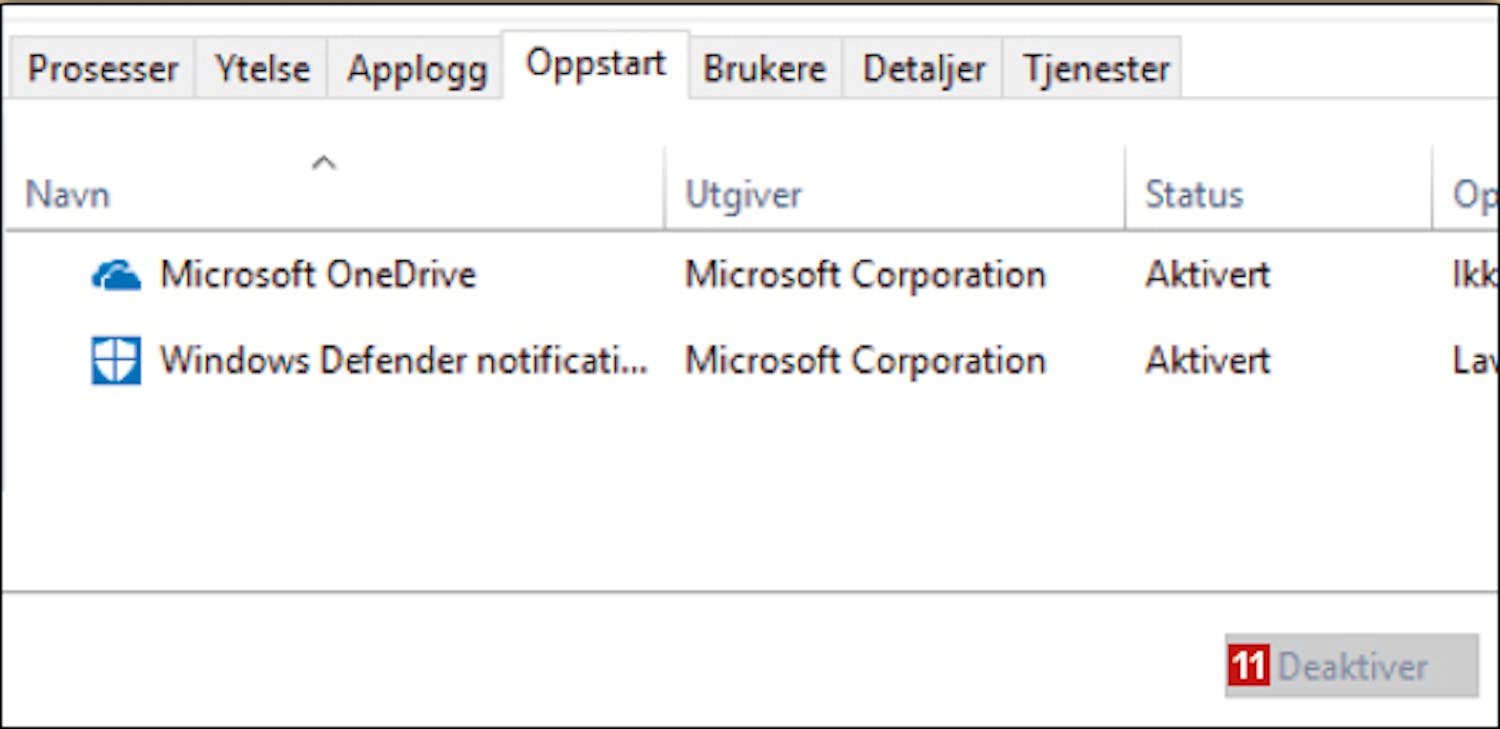This screenshot has width=1500, height=729.
Task: Click Aktivert status for Microsoft OneDrive
Action: pos(1207,275)
